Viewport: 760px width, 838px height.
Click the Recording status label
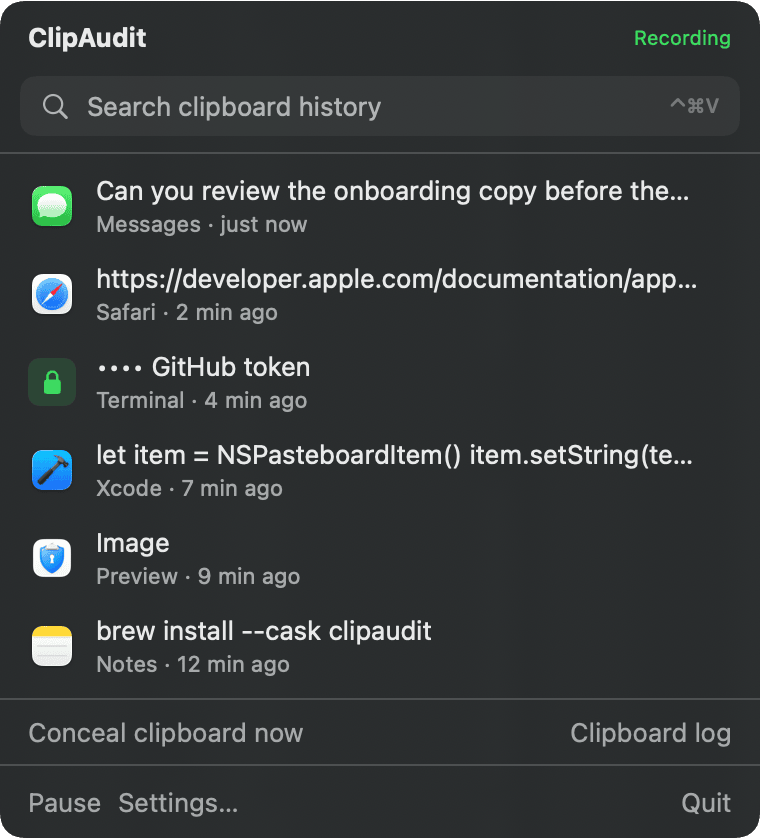tap(682, 38)
